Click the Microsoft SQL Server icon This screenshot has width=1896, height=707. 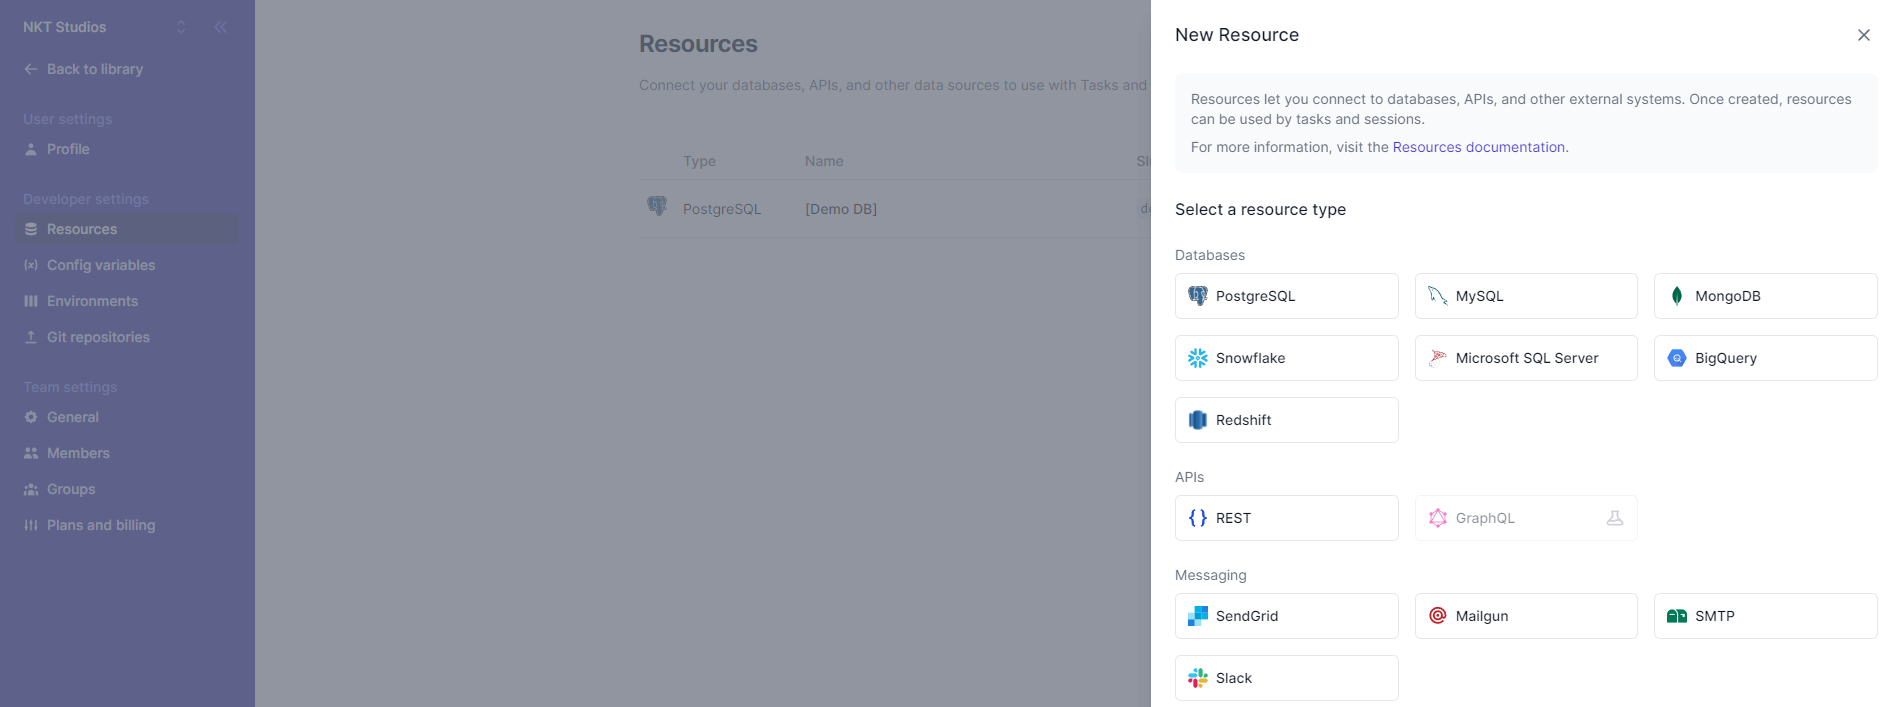click(1437, 358)
